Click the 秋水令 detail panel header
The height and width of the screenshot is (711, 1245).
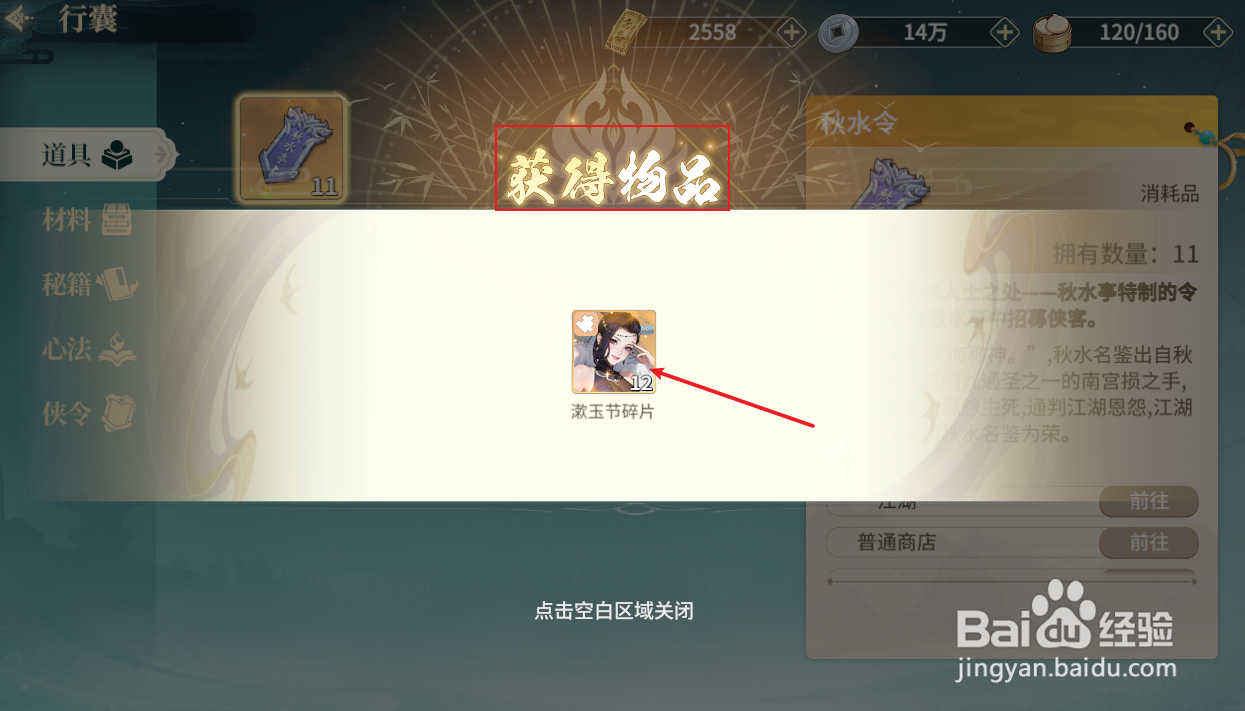(x=1011, y=124)
